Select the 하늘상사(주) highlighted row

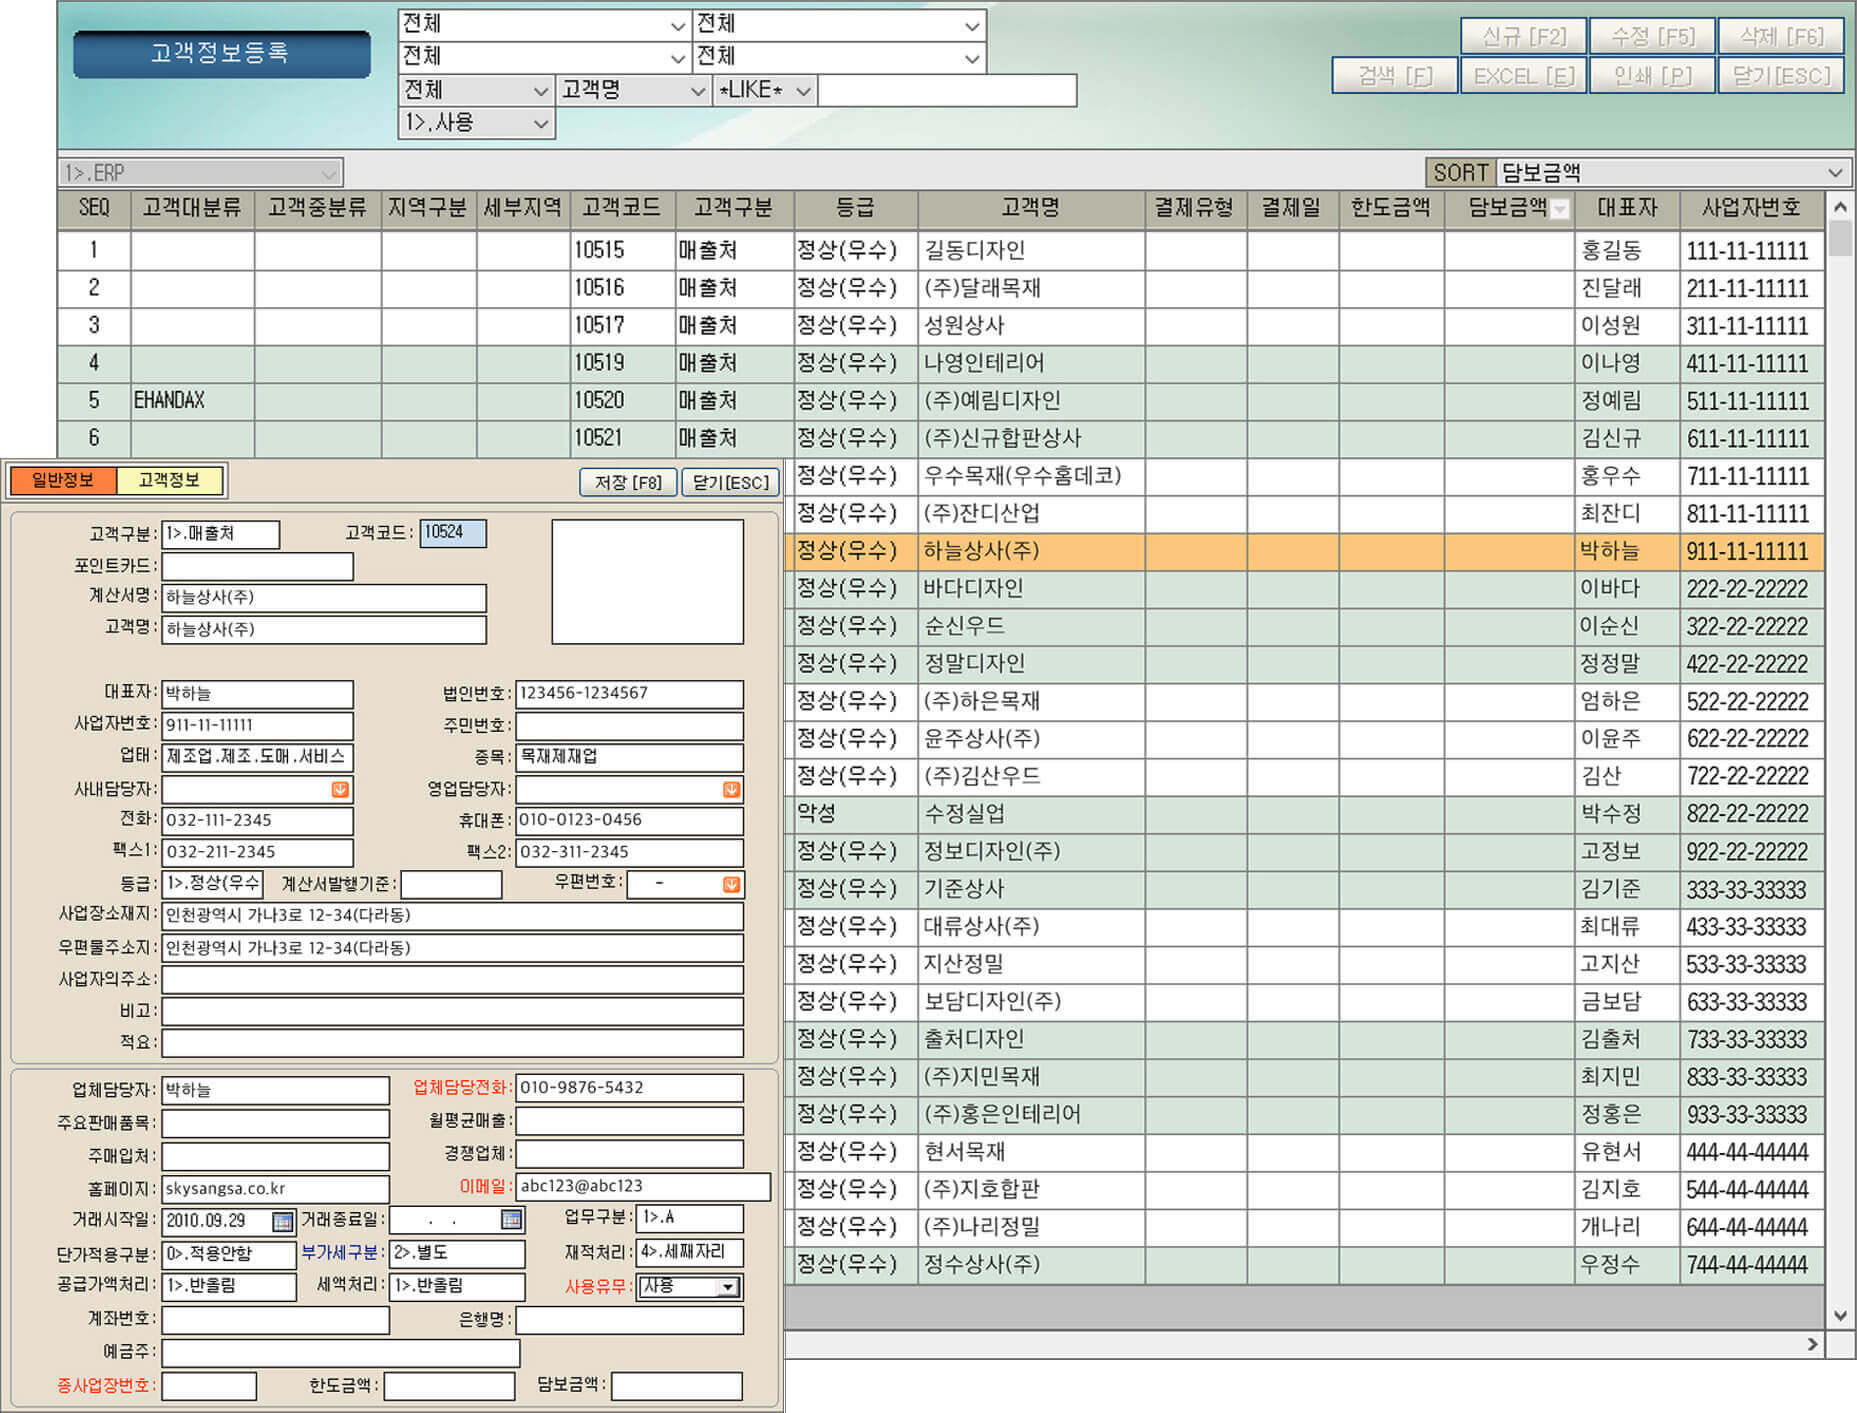click(x=1304, y=551)
